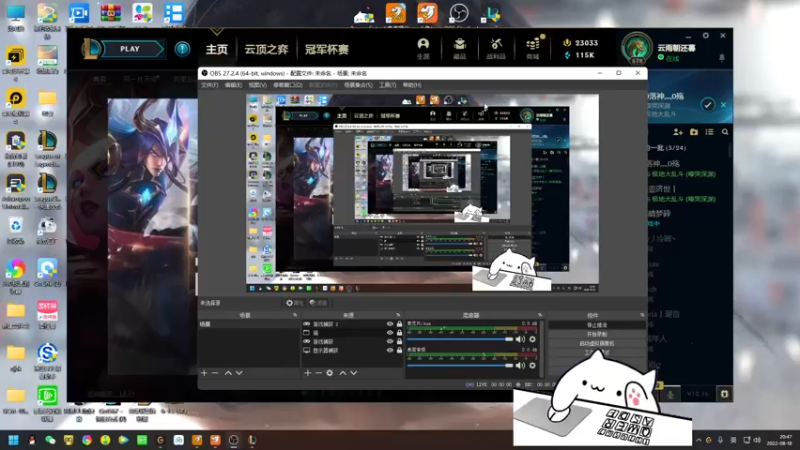
Task: Move scene up in Scenes panel
Action: pyautogui.click(x=228, y=373)
